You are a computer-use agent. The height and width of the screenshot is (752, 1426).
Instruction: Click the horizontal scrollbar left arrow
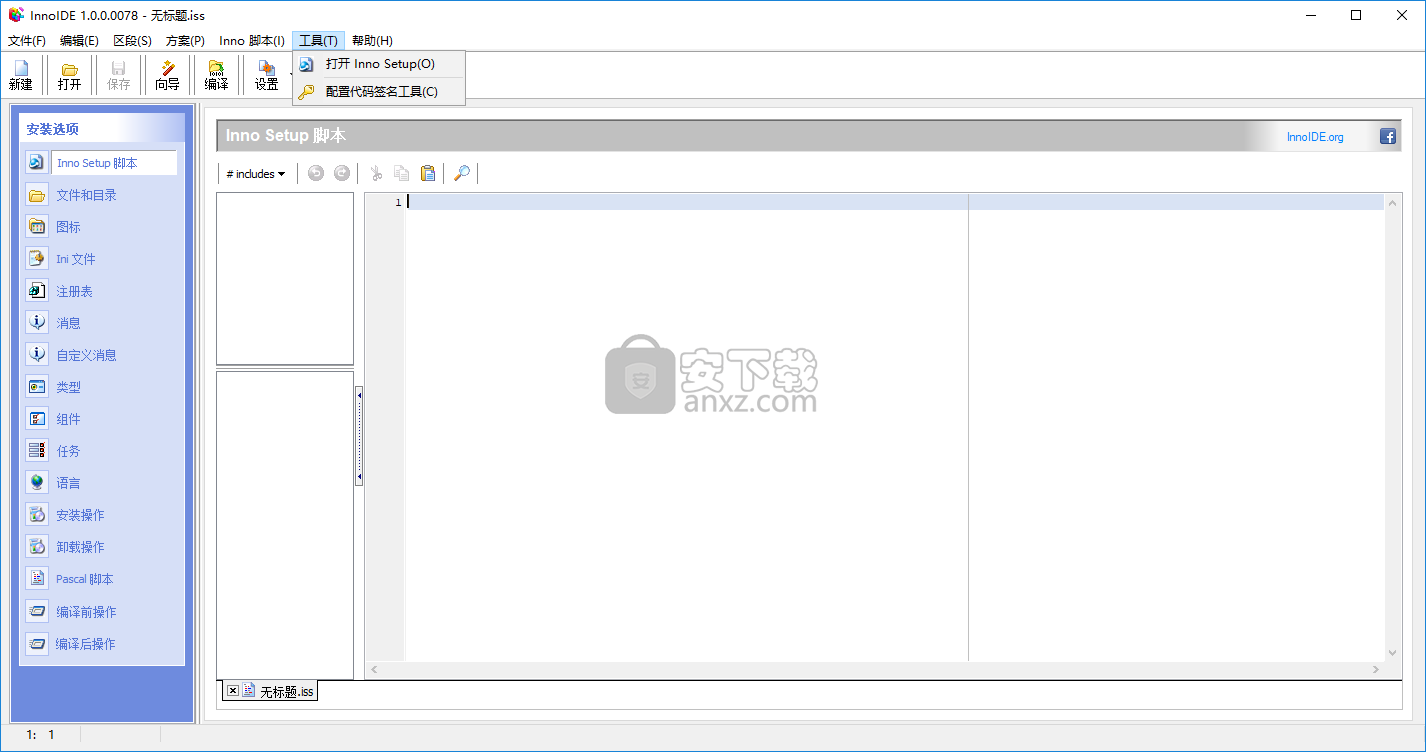375,669
